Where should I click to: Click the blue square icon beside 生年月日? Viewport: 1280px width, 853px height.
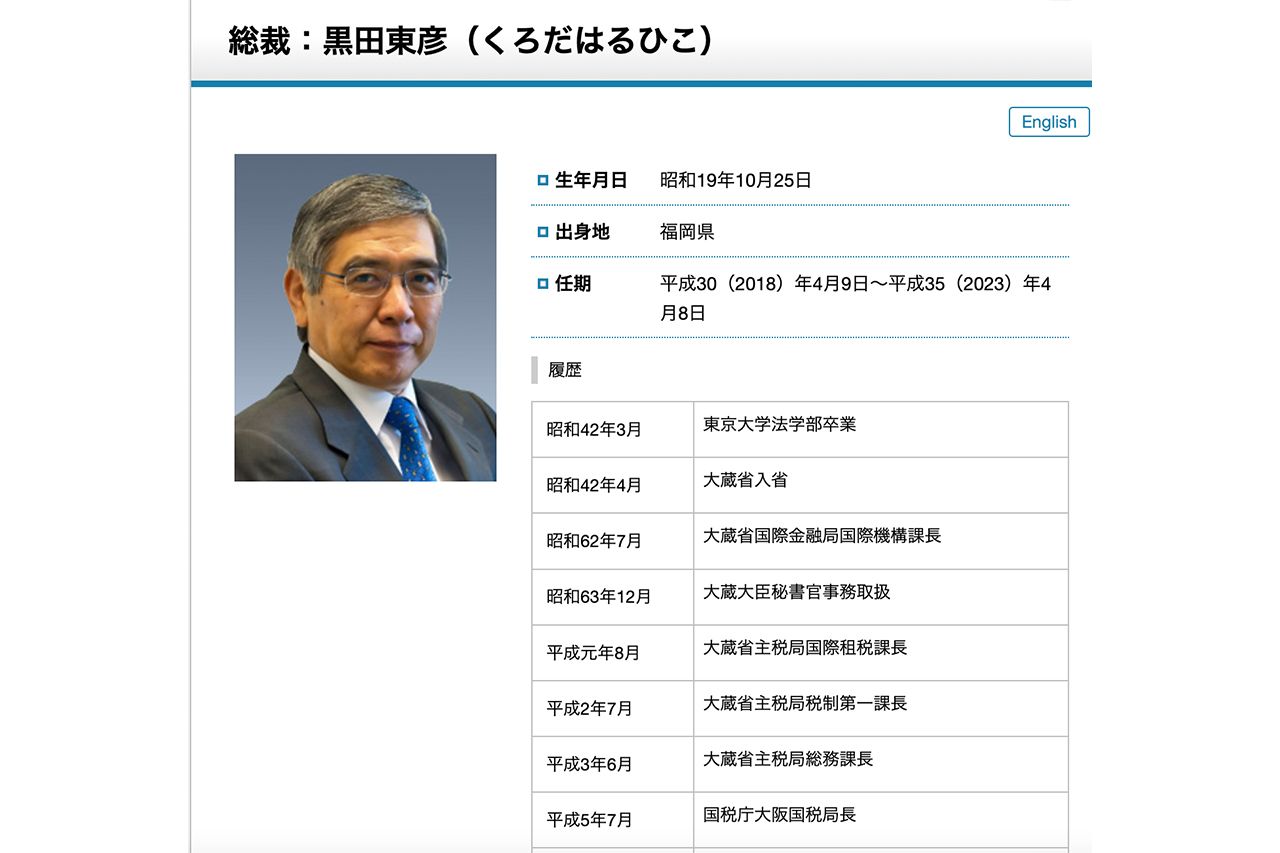click(x=541, y=180)
